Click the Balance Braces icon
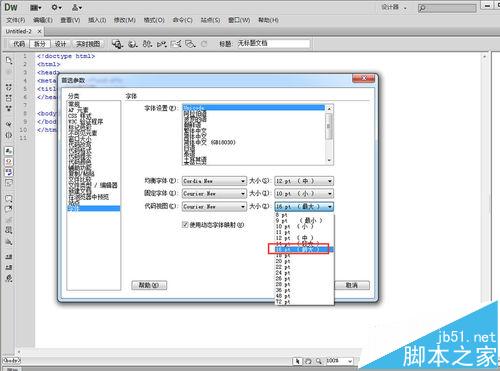Screen dimensions: 500x371 [9, 135]
